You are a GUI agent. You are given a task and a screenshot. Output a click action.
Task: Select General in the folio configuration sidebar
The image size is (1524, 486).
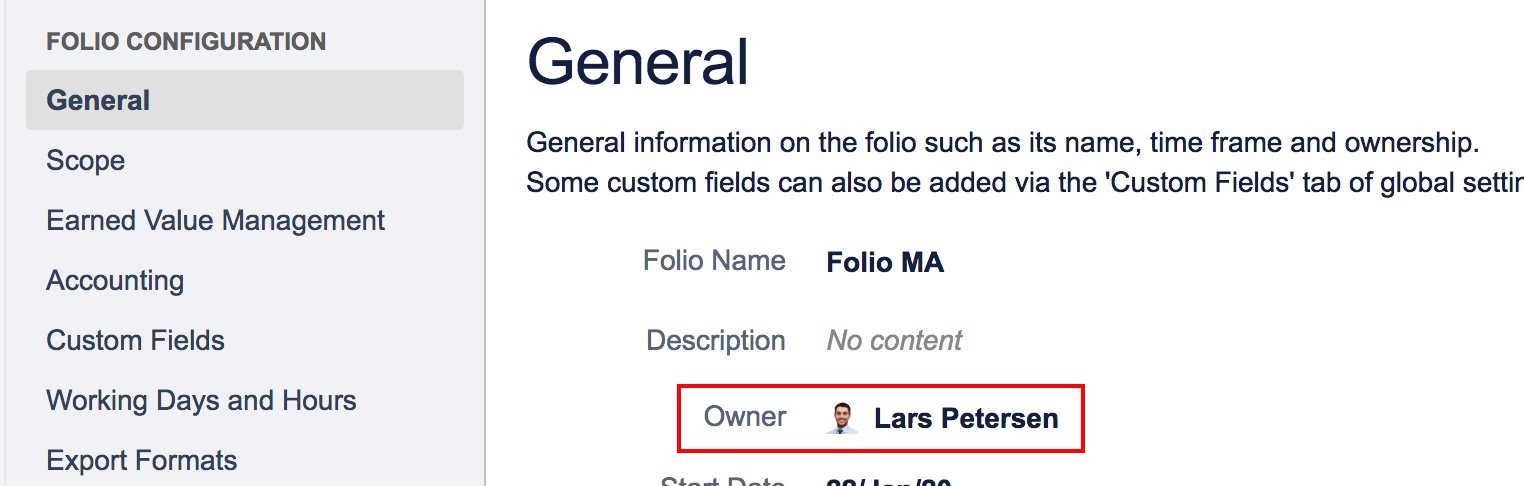tap(98, 100)
